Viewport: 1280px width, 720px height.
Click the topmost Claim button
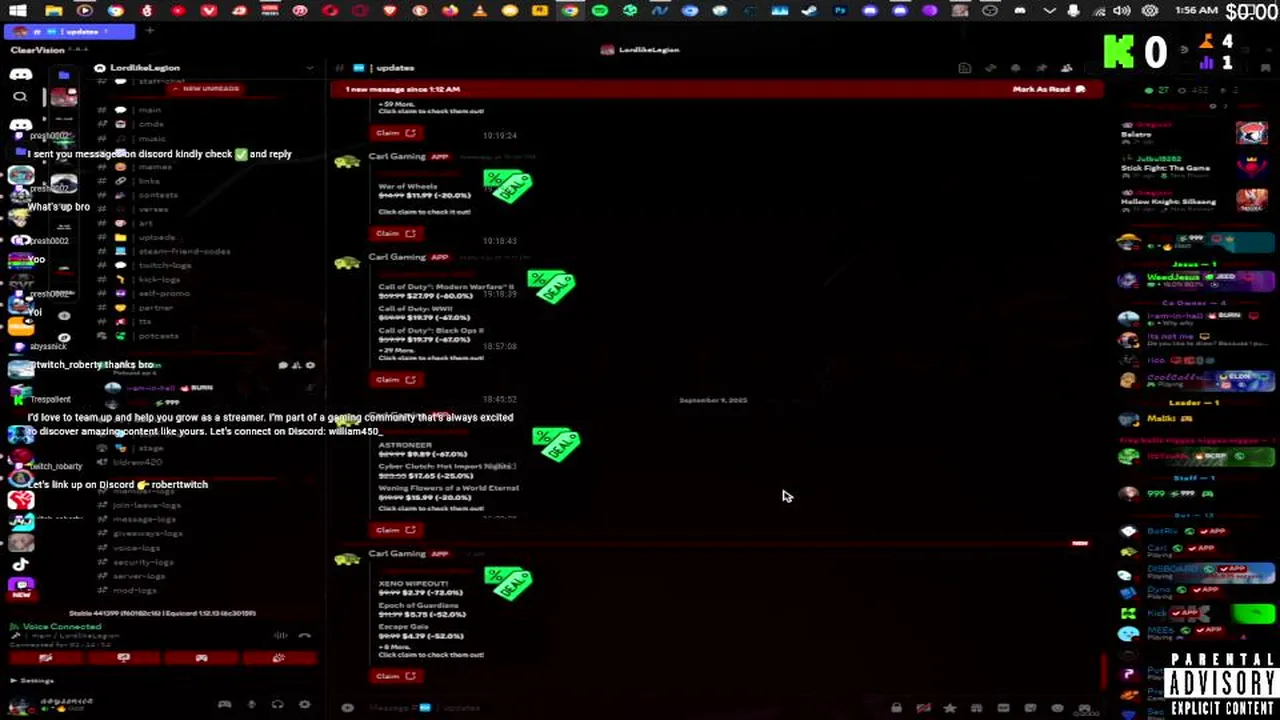point(397,133)
